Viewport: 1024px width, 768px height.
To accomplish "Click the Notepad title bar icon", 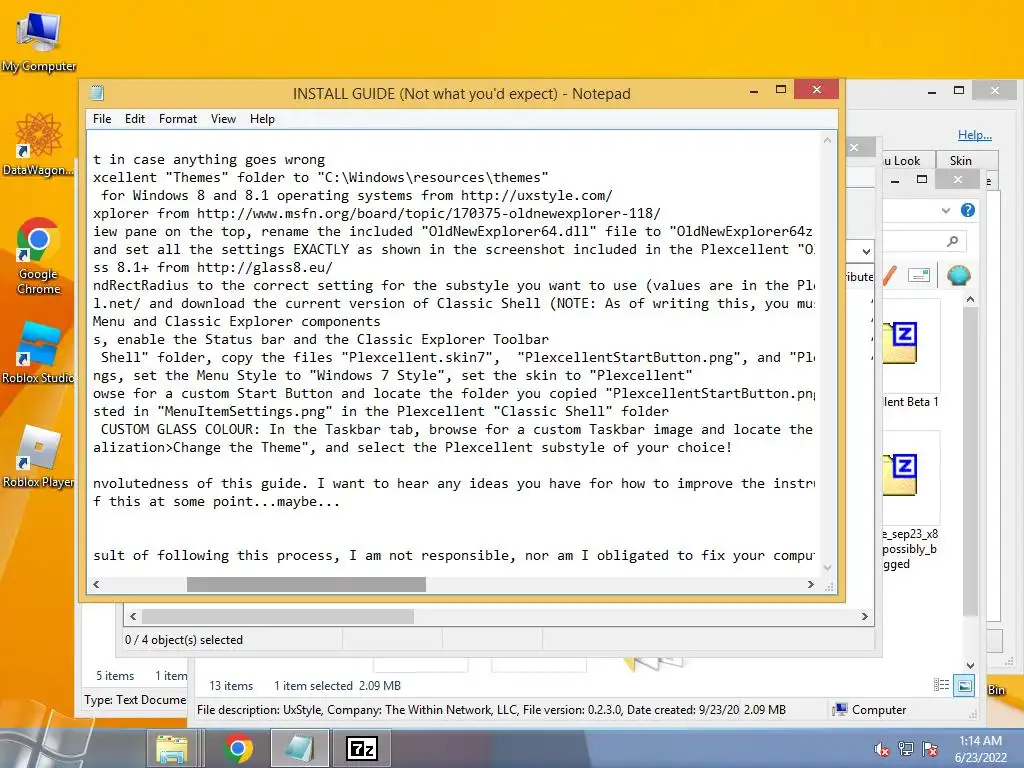I will (x=97, y=93).
